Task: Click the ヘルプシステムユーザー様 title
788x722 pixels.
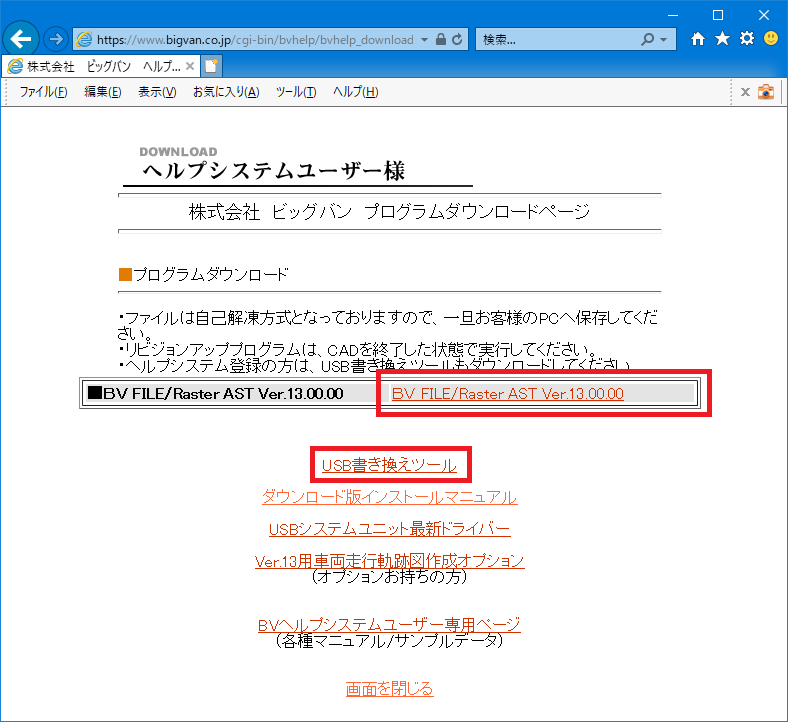Action: (273, 171)
